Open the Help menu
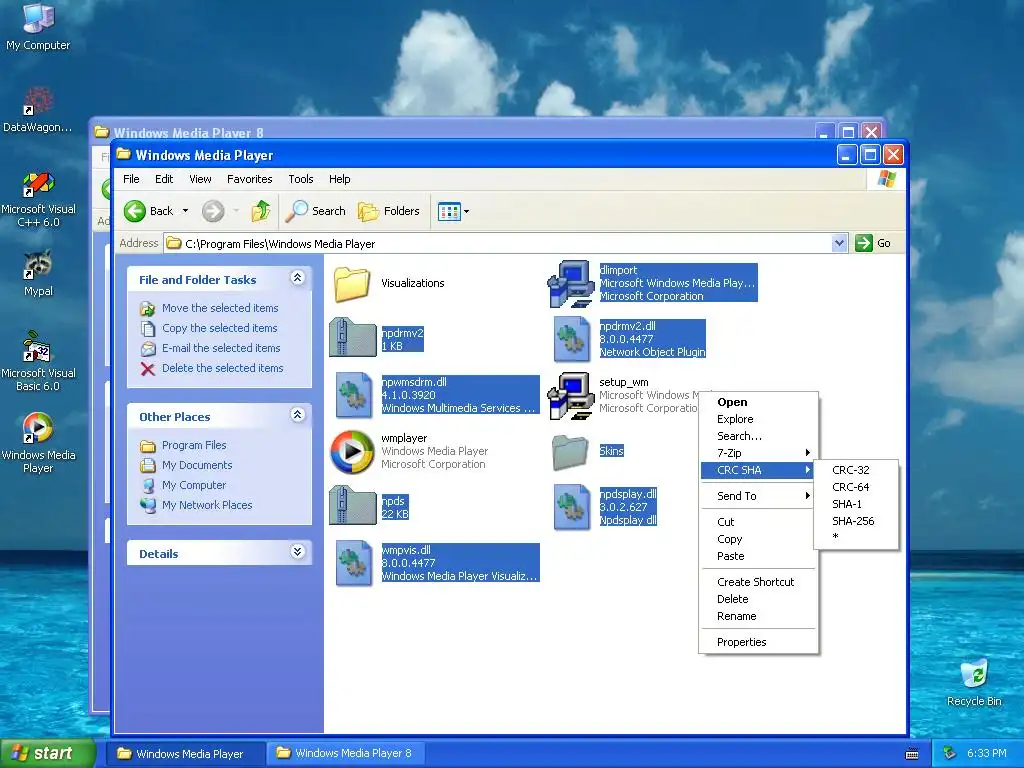The image size is (1024, 768). pos(340,179)
